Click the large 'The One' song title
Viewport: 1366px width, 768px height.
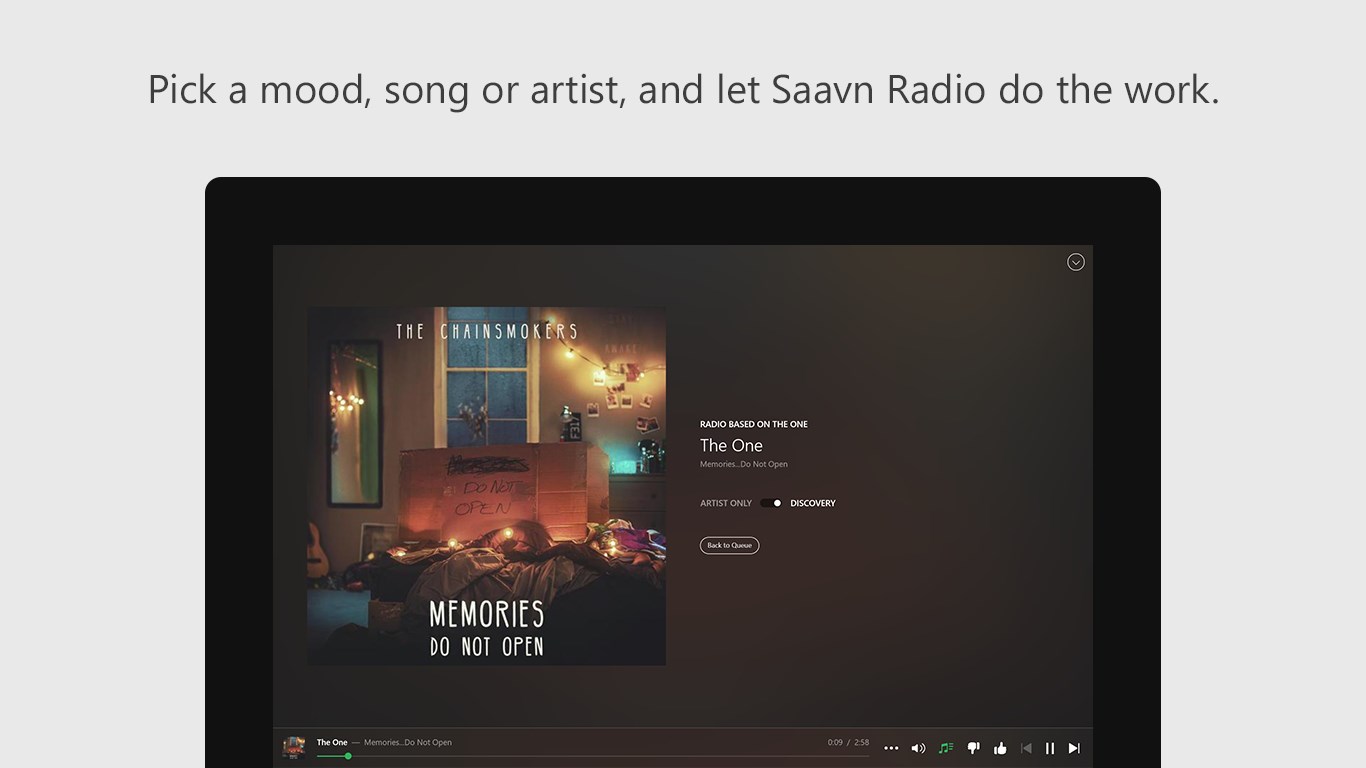pos(731,445)
